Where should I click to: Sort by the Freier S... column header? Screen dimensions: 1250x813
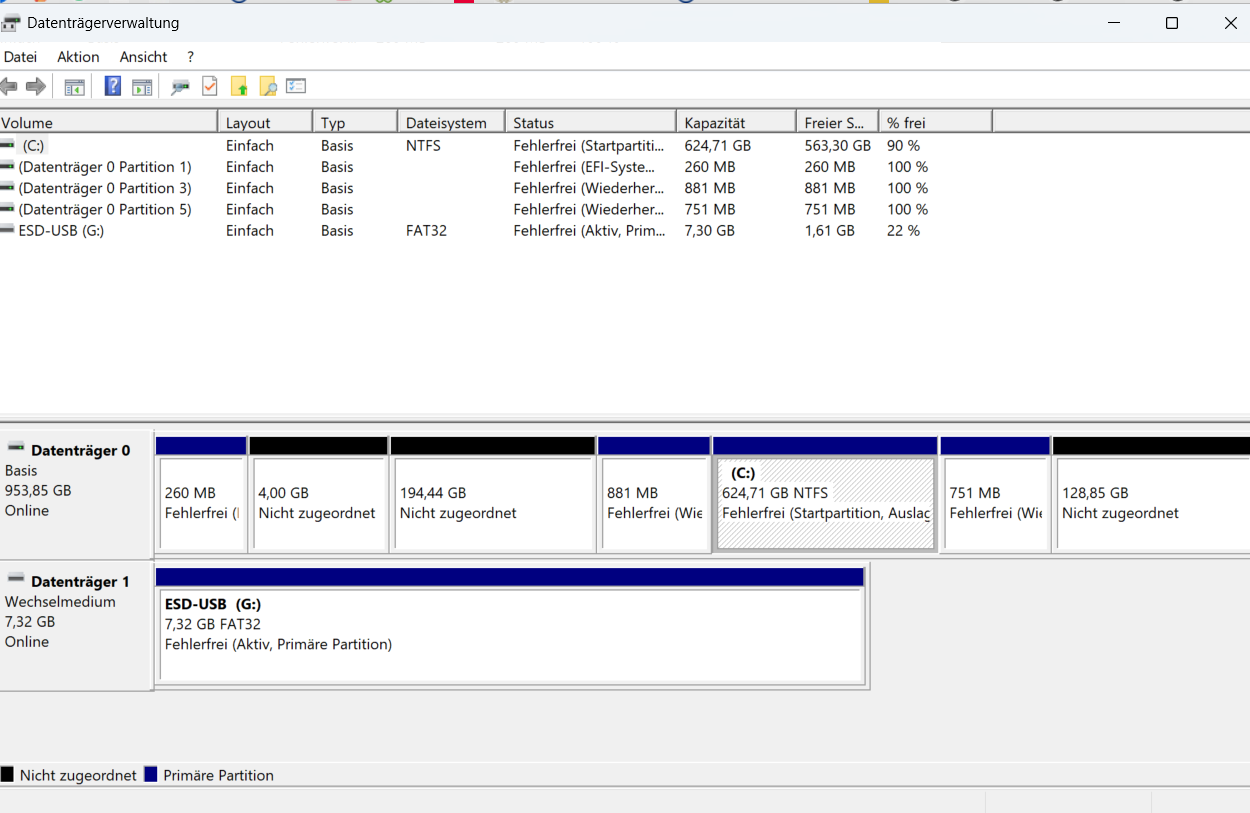coord(837,123)
